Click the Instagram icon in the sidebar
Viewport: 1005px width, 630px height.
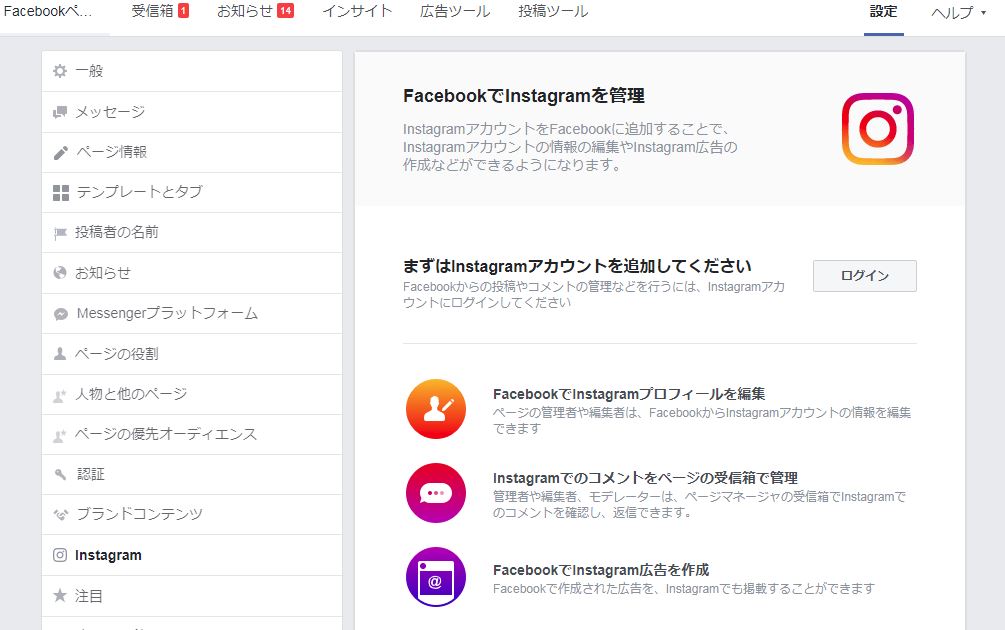(x=60, y=555)
